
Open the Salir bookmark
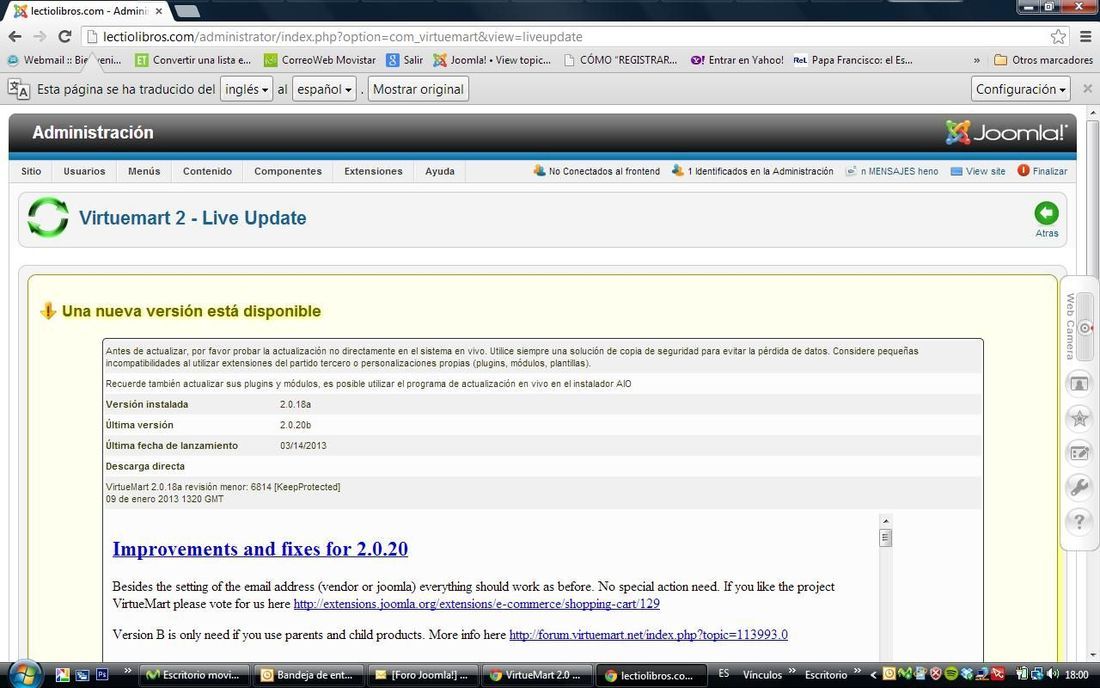coord(405,60)
